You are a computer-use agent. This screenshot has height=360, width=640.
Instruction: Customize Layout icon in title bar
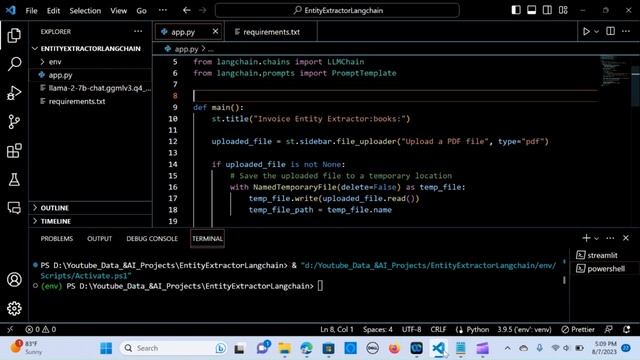tap(563, 10)
